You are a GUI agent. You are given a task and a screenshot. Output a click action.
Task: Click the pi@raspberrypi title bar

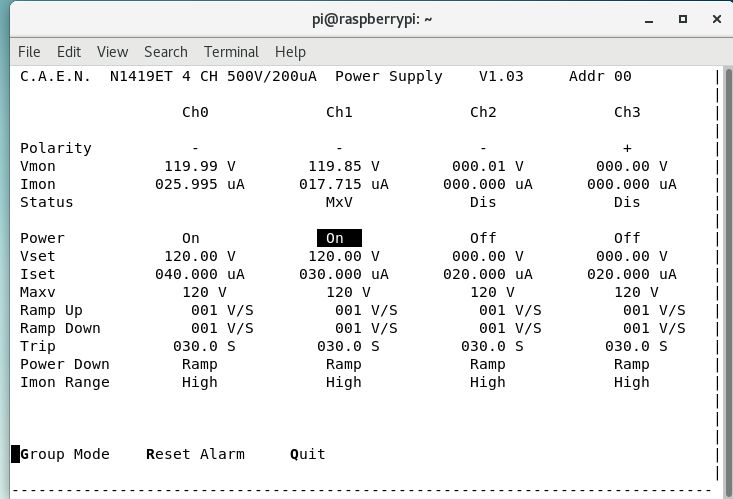(372, 19)
